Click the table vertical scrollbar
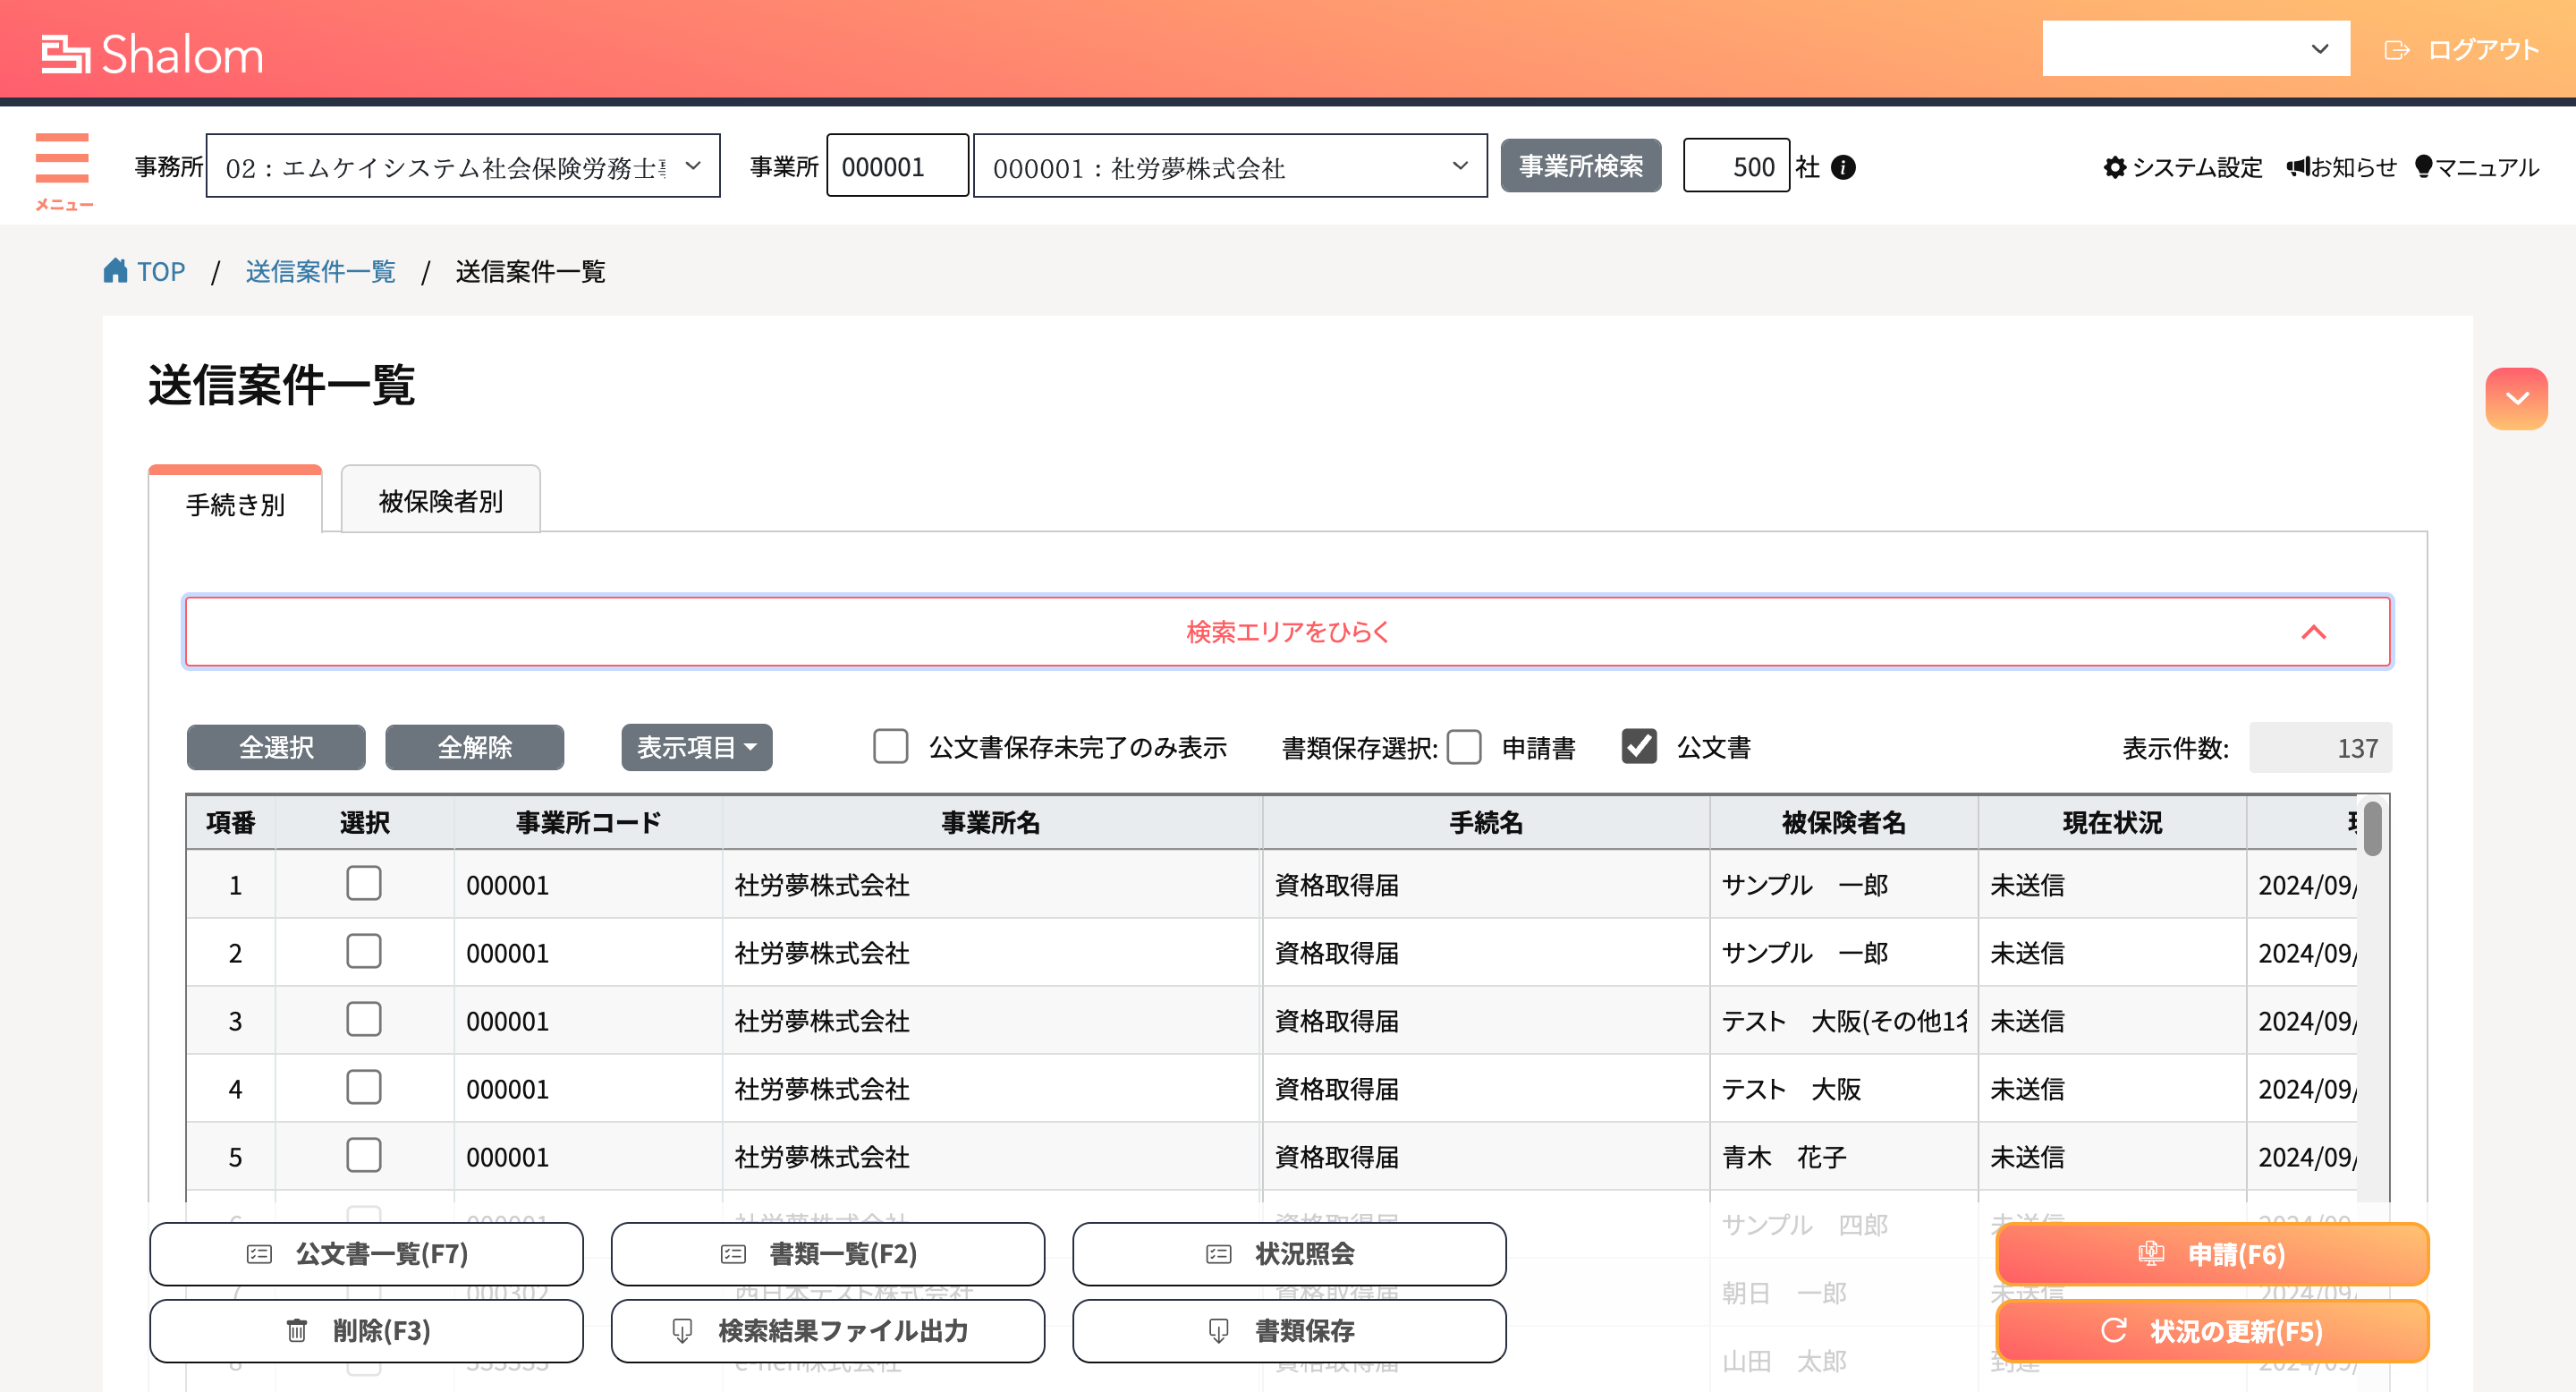Viewport: 2576px width, 1392px height. coord(2372,828)
